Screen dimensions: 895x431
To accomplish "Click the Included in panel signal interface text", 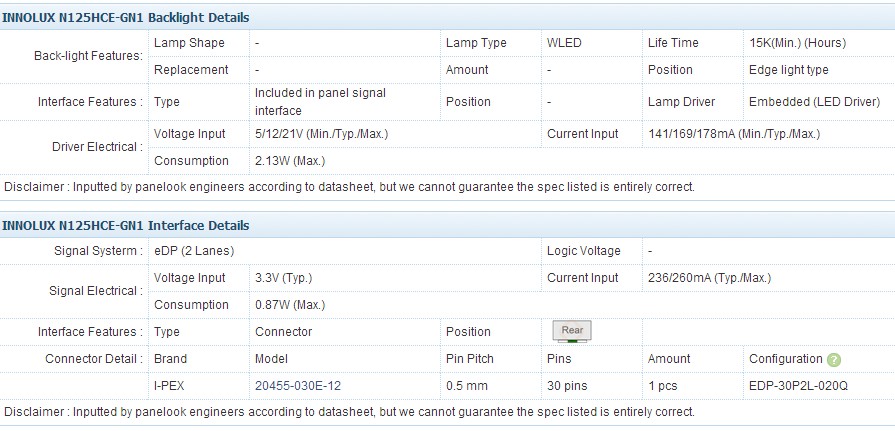I will click(320, 102).
